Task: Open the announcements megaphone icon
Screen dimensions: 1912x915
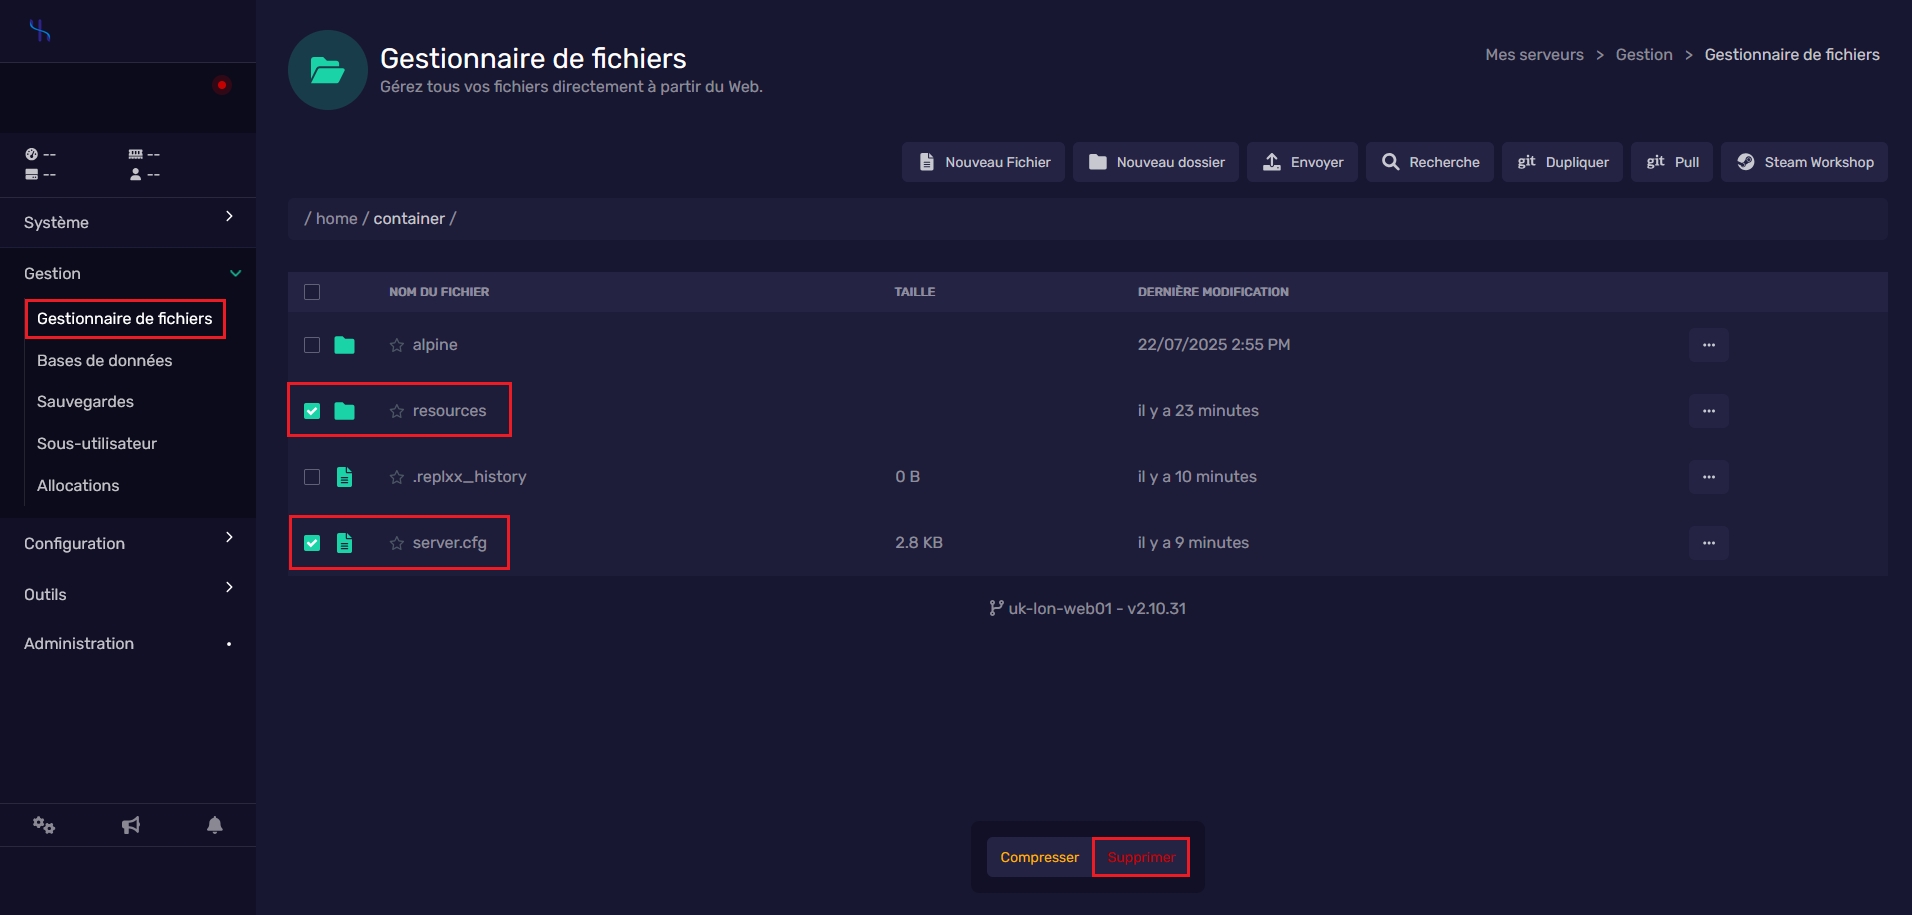Action: click(130, 825)
